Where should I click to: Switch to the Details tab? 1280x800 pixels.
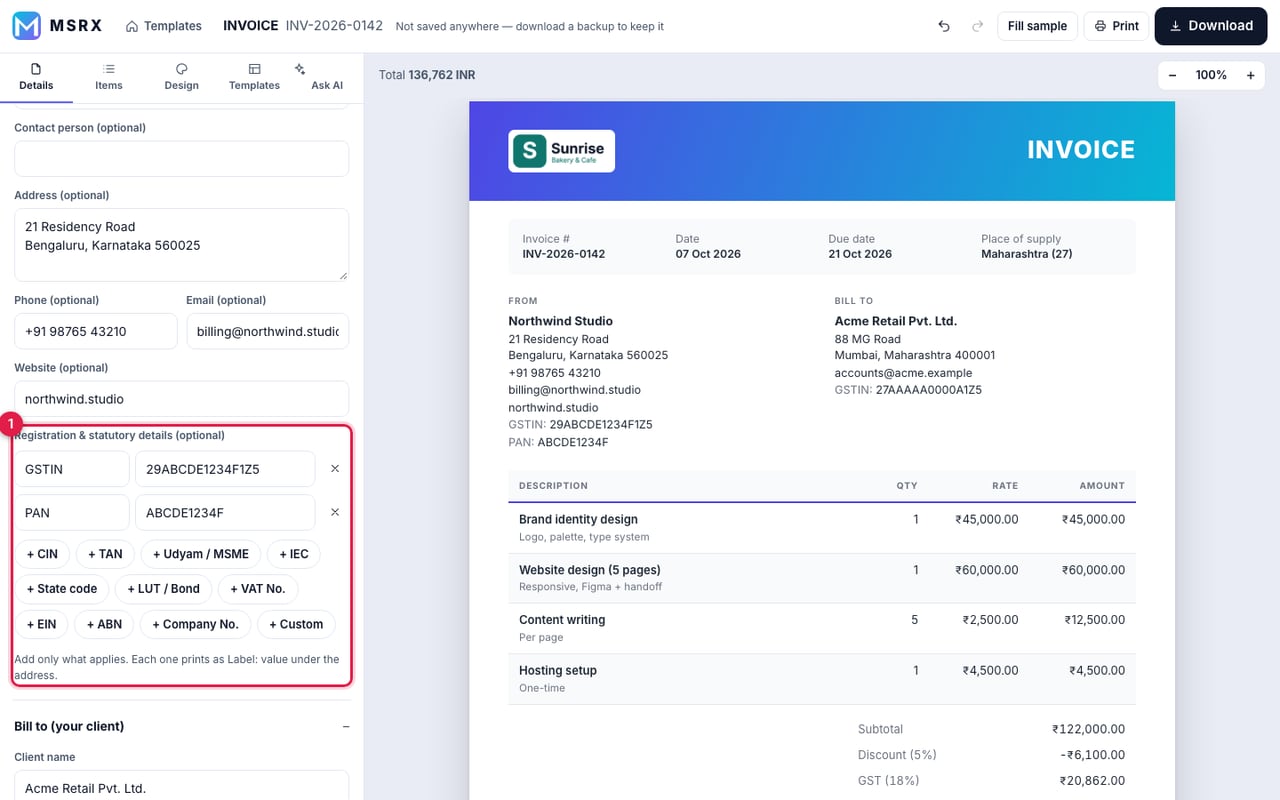tap(36, 77)
